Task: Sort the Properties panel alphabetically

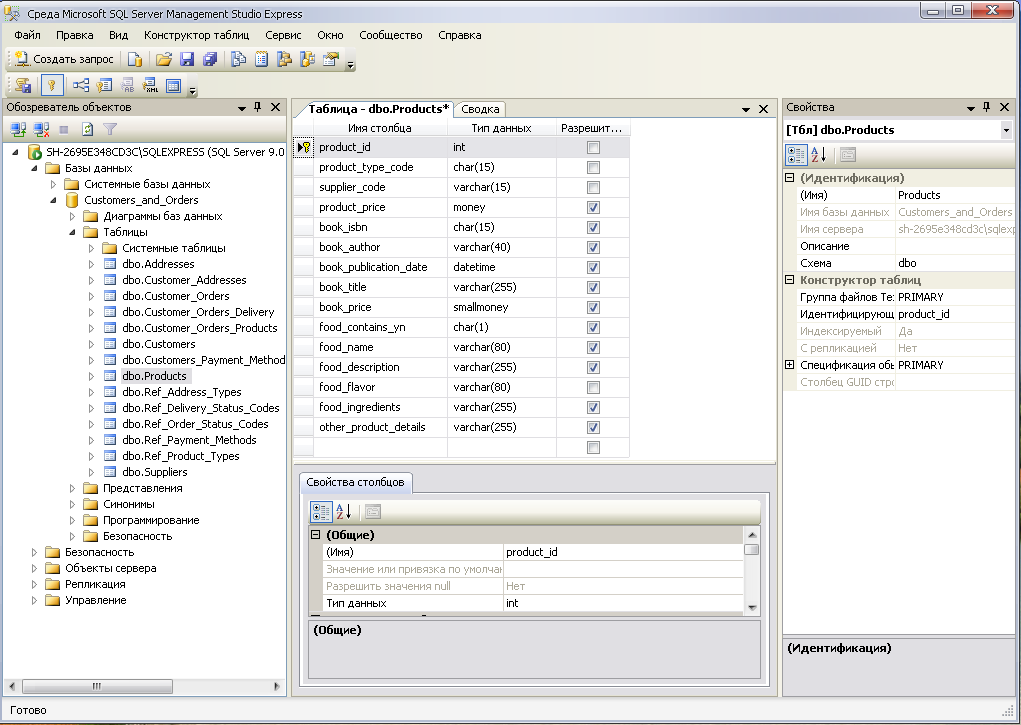Action: tap(818, 154)
